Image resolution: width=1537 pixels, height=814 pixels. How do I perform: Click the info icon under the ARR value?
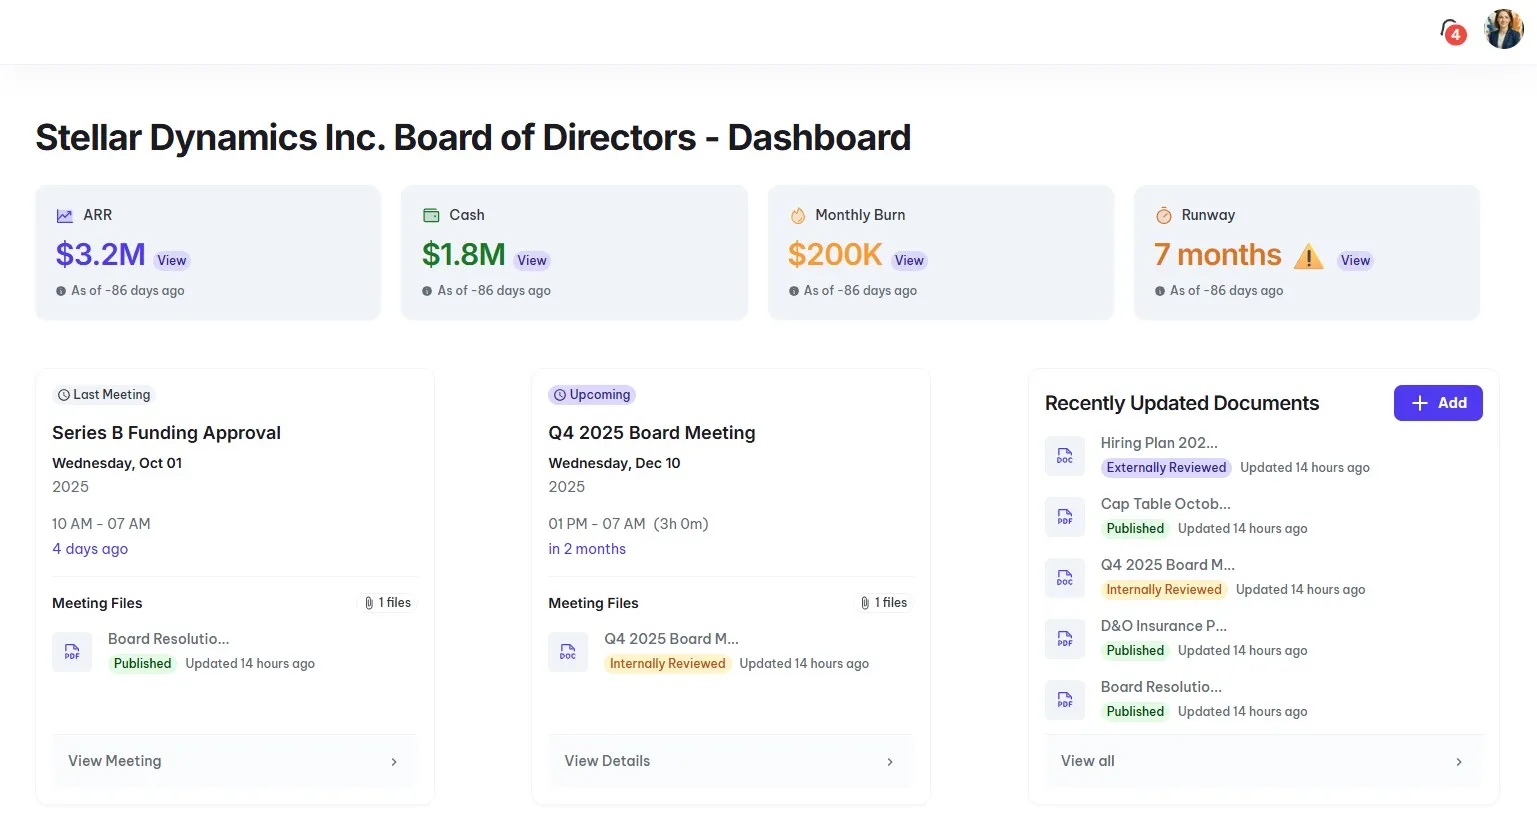[61, 290]
